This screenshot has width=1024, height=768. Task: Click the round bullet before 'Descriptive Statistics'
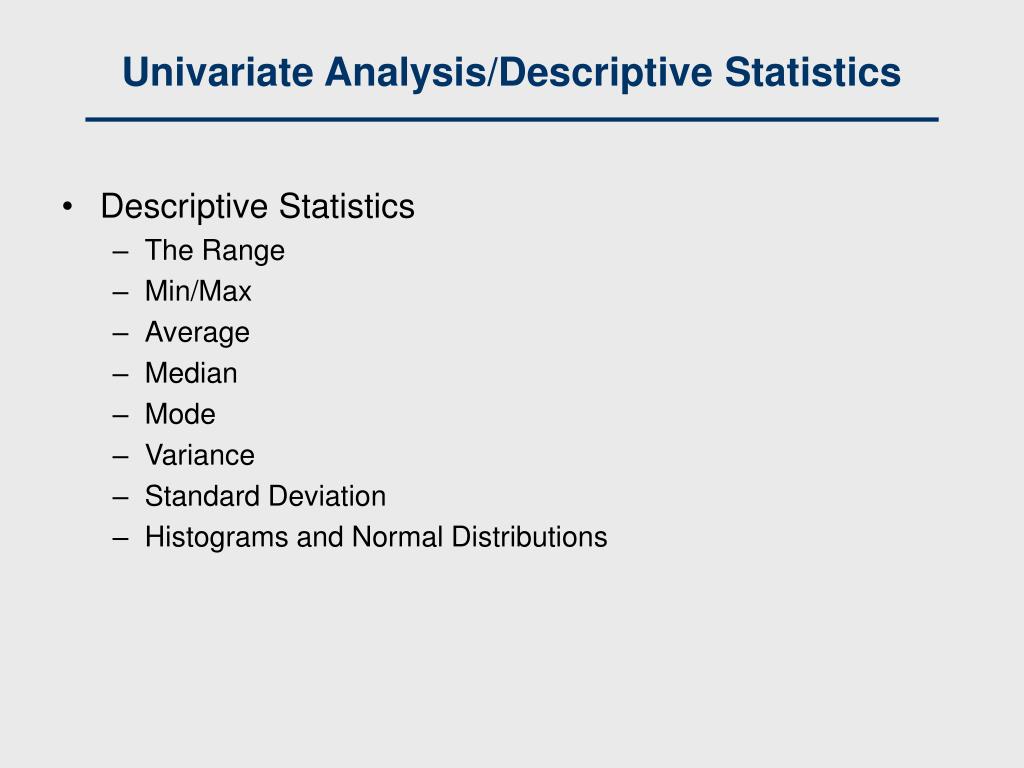67,207
